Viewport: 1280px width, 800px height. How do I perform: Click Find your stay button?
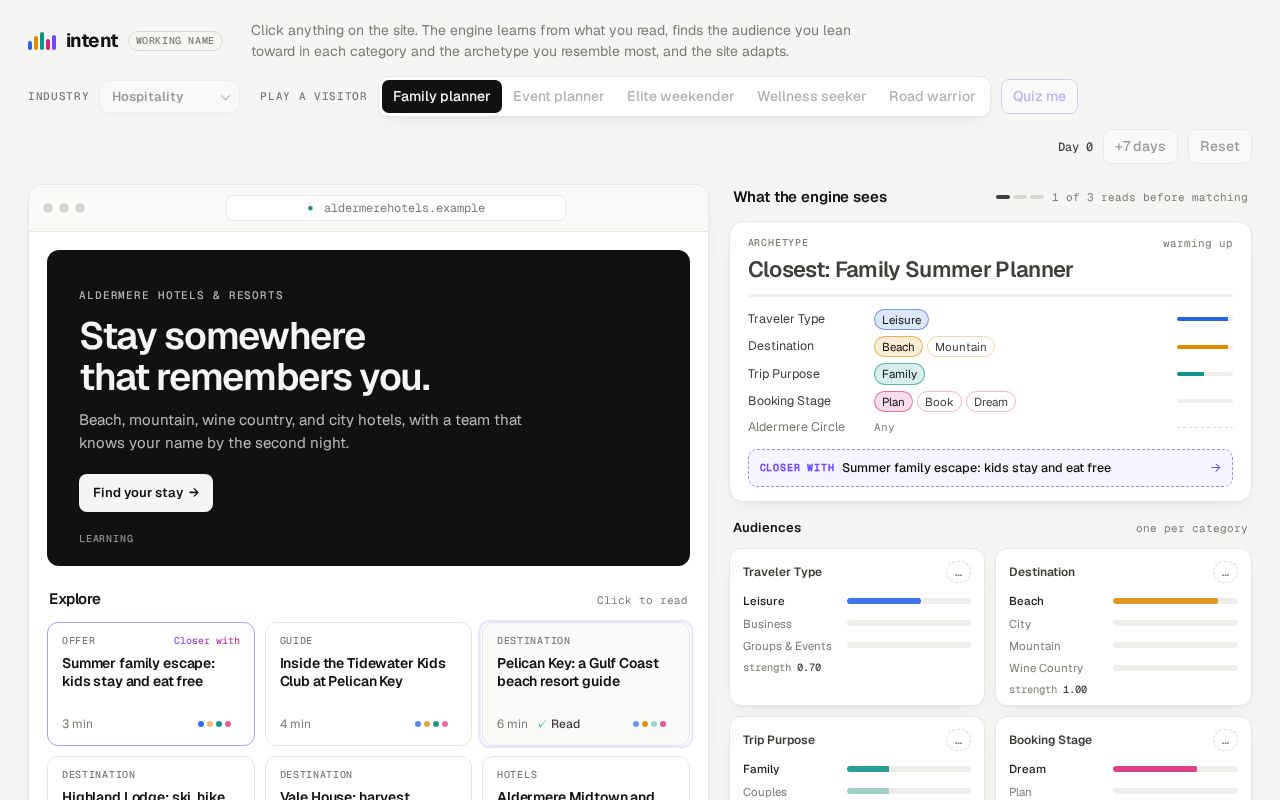coord(146,493)
